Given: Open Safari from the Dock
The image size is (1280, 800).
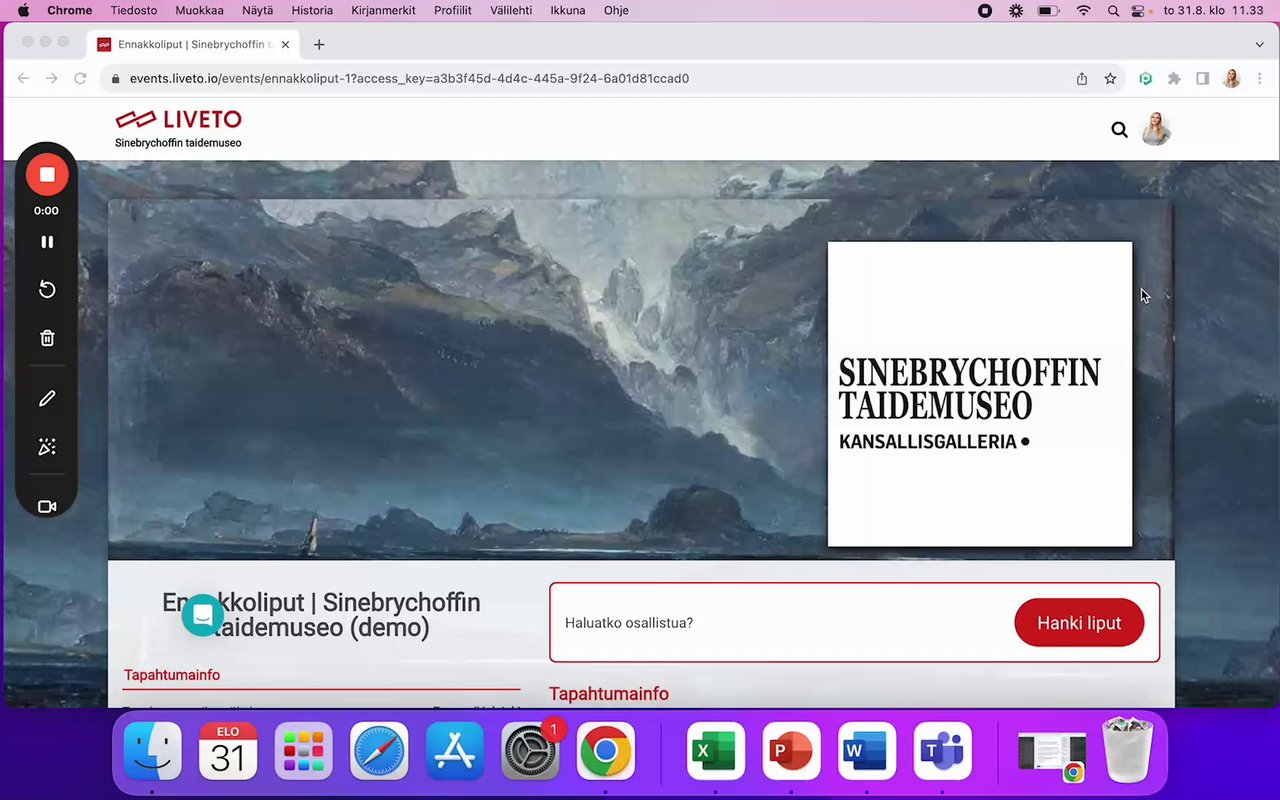Looking at the screenshot, I should tap(379, 751).
